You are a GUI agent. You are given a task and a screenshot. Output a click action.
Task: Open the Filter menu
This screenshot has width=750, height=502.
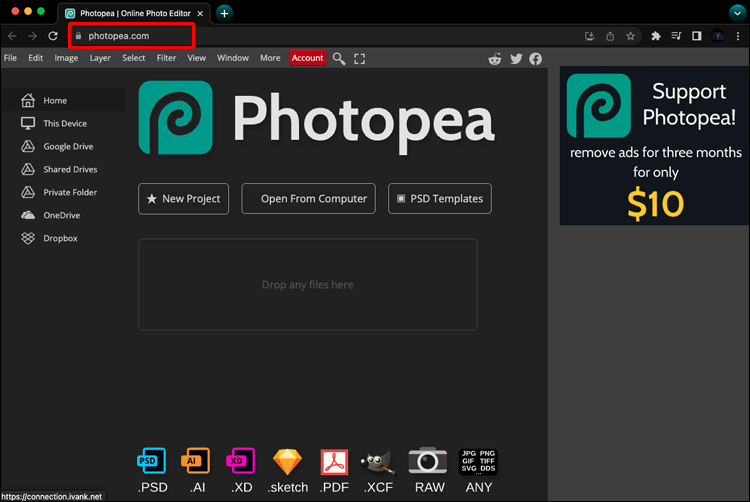click(x=166, y=58)
